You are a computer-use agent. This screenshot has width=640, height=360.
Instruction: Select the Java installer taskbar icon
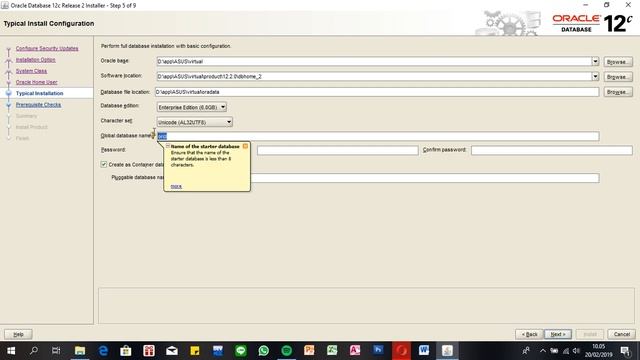click(447, 351)
